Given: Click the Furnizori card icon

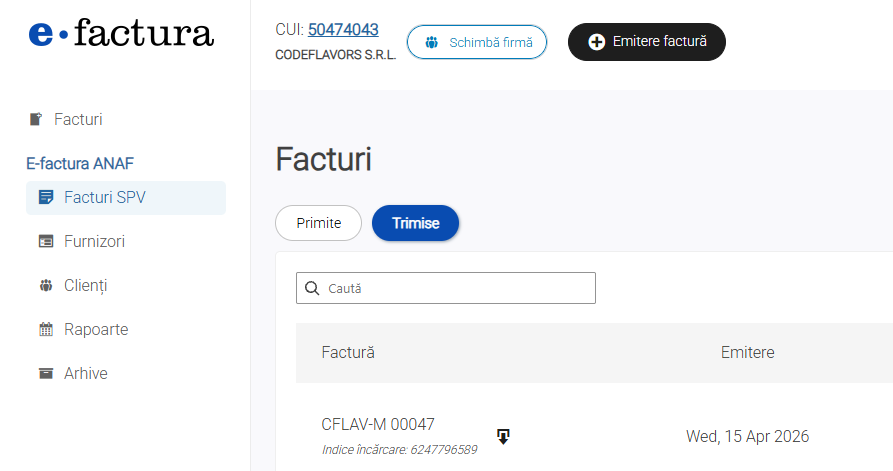Looking at the screenshot, I should point(46,241).
